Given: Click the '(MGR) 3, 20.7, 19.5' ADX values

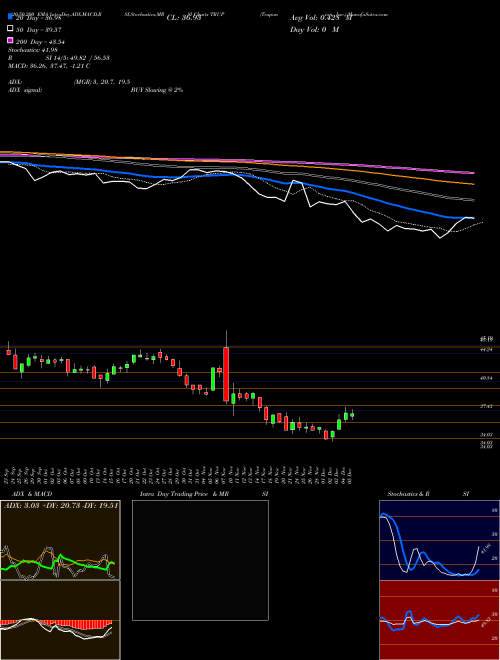Looking at the screenshot, I should pyautogui.click(x=101, y=82).
